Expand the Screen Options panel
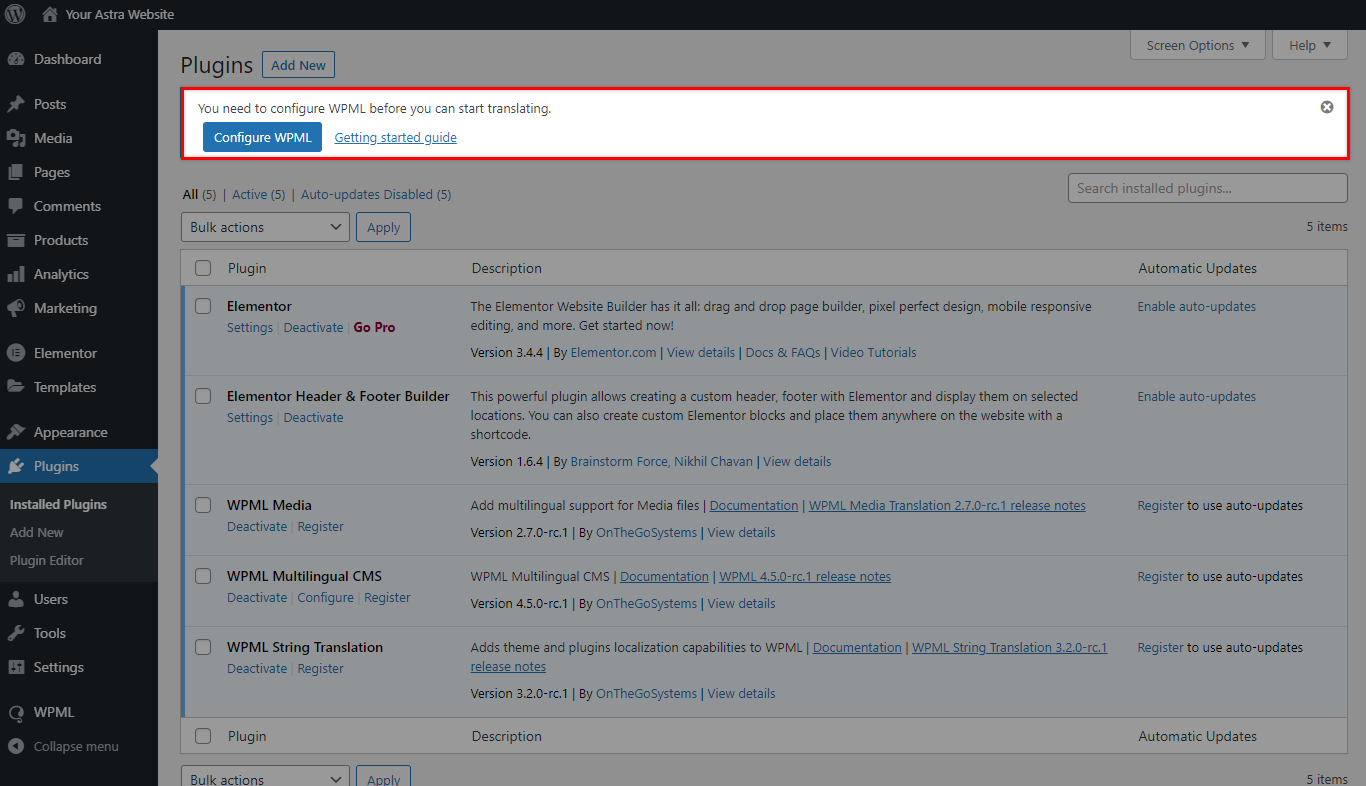This screenshot has height=786, width=1366. click(1198, 45)
